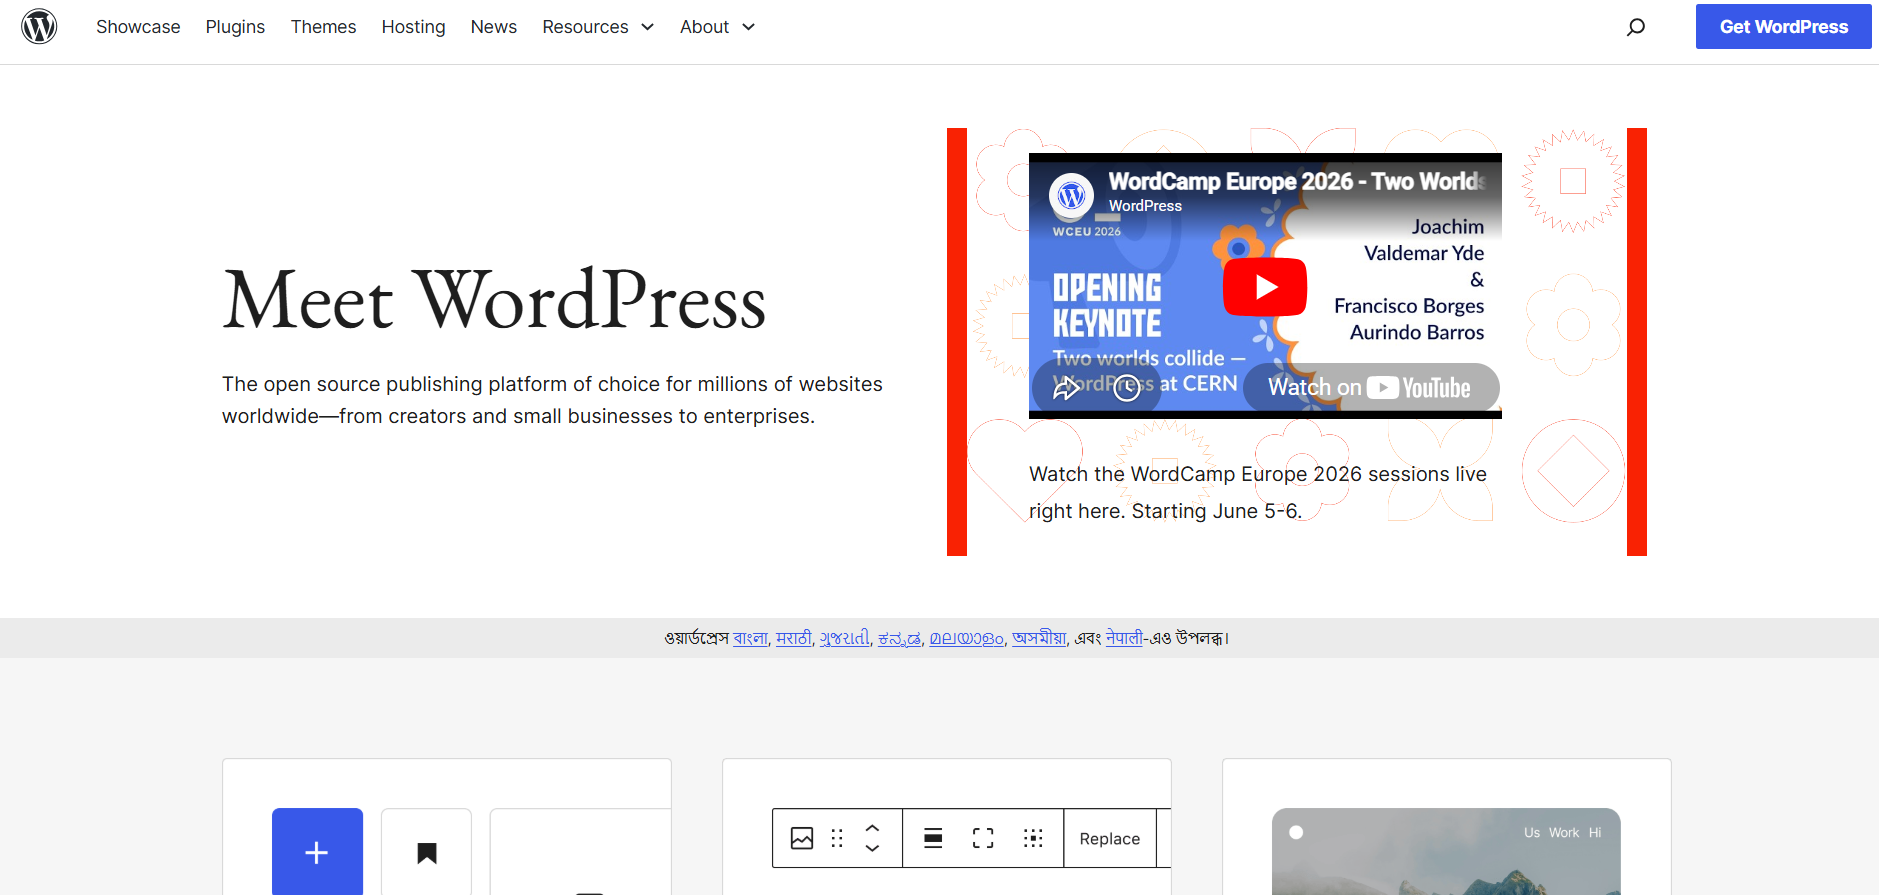This screenshot has width=1879, height=895.
Task: Click the Get WordPress button
Action: click(x=1783, y=27)
